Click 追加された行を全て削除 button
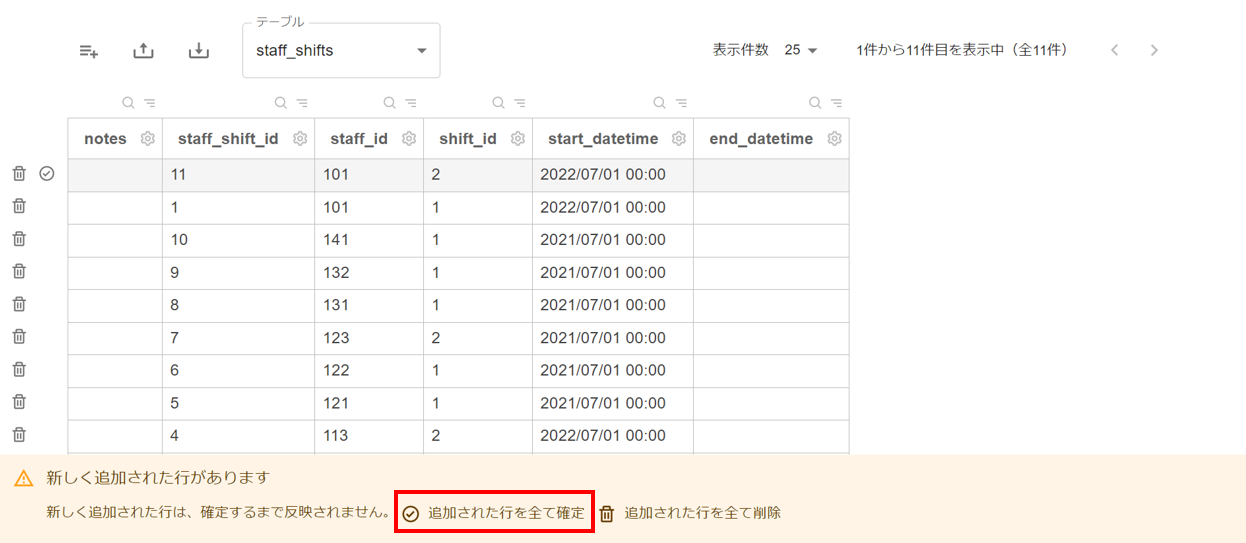Image resolution: width=1246 pixels, height=543 pixels. pyautogui.click(x=690, y=513)
